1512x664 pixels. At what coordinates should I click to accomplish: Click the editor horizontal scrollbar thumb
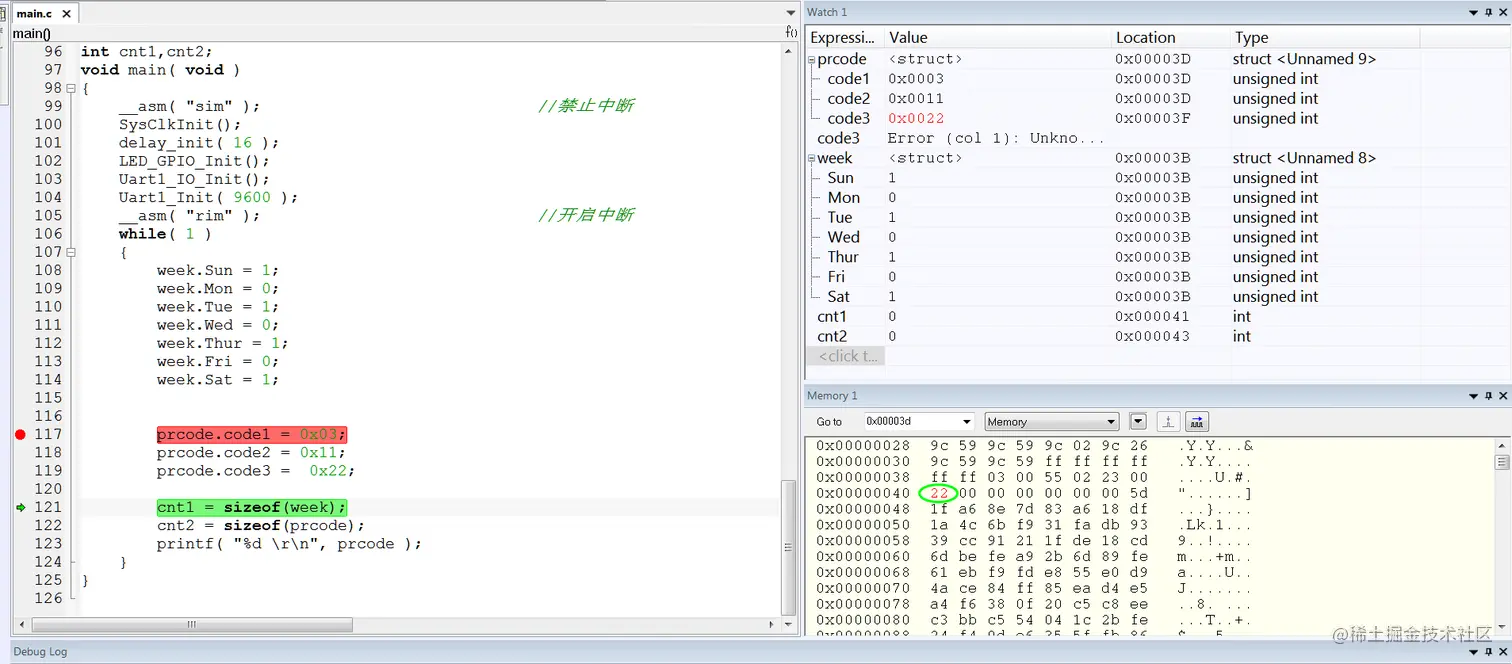click(x=190, y=625)
